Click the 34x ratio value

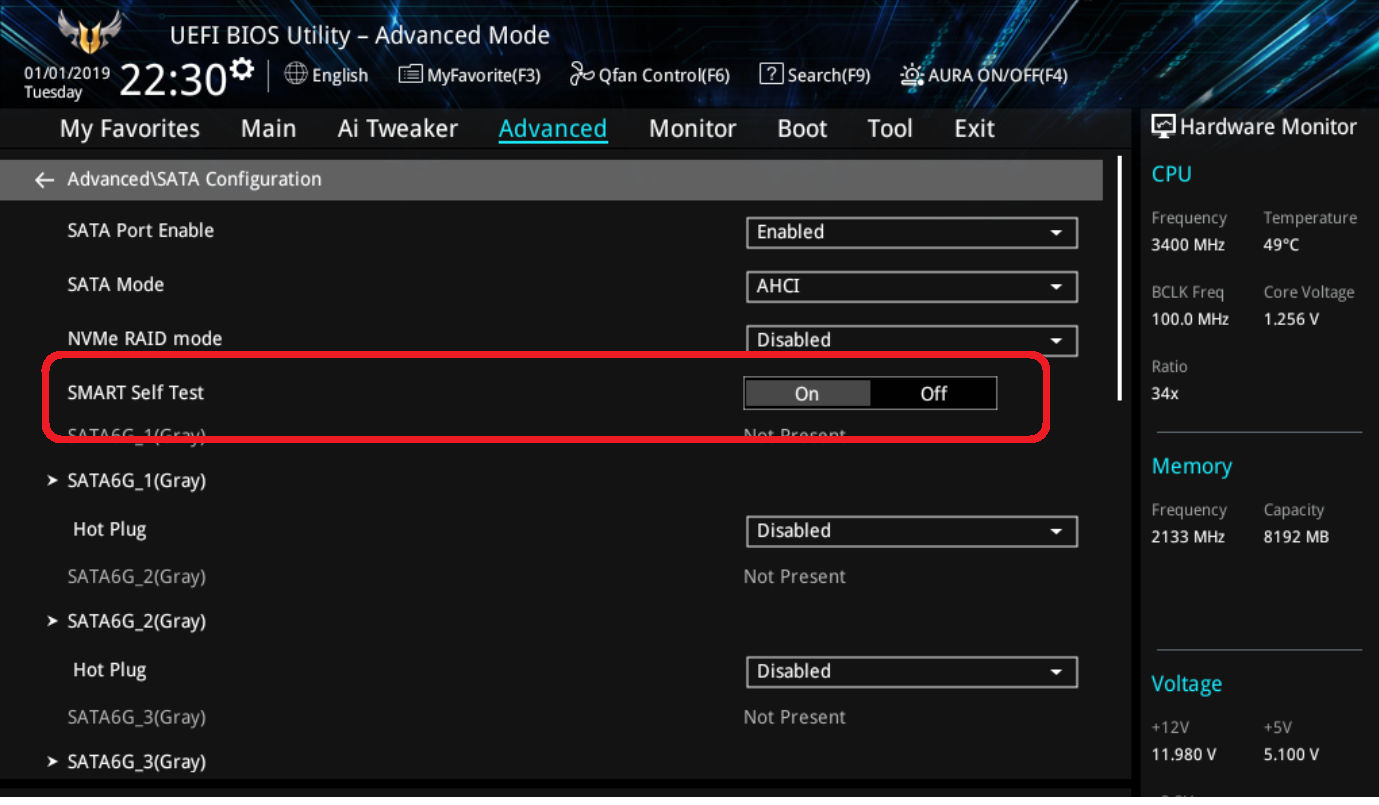click(1165, 394)
